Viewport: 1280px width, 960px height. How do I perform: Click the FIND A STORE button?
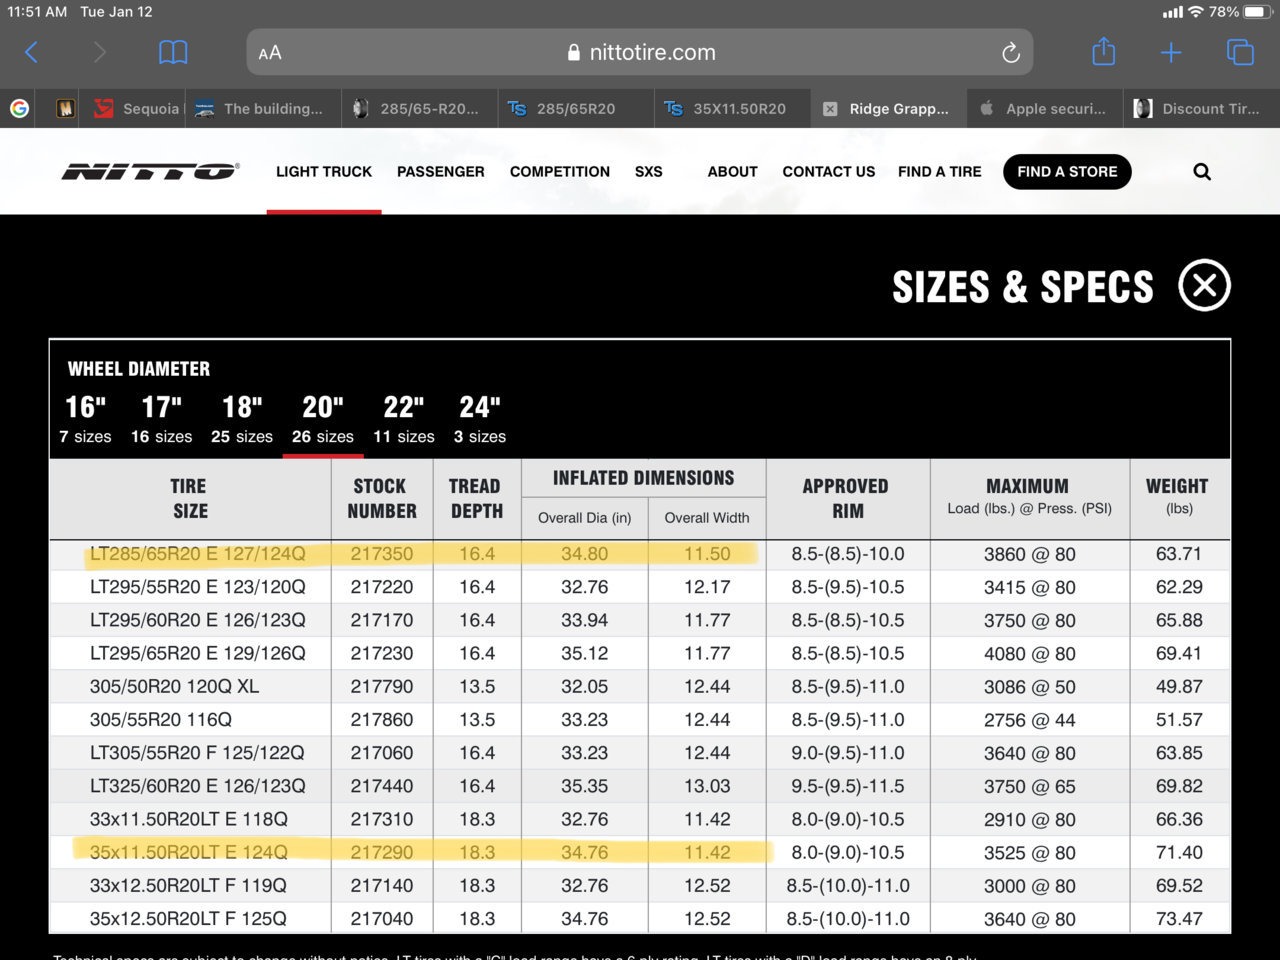click(x=1067, y=172)
